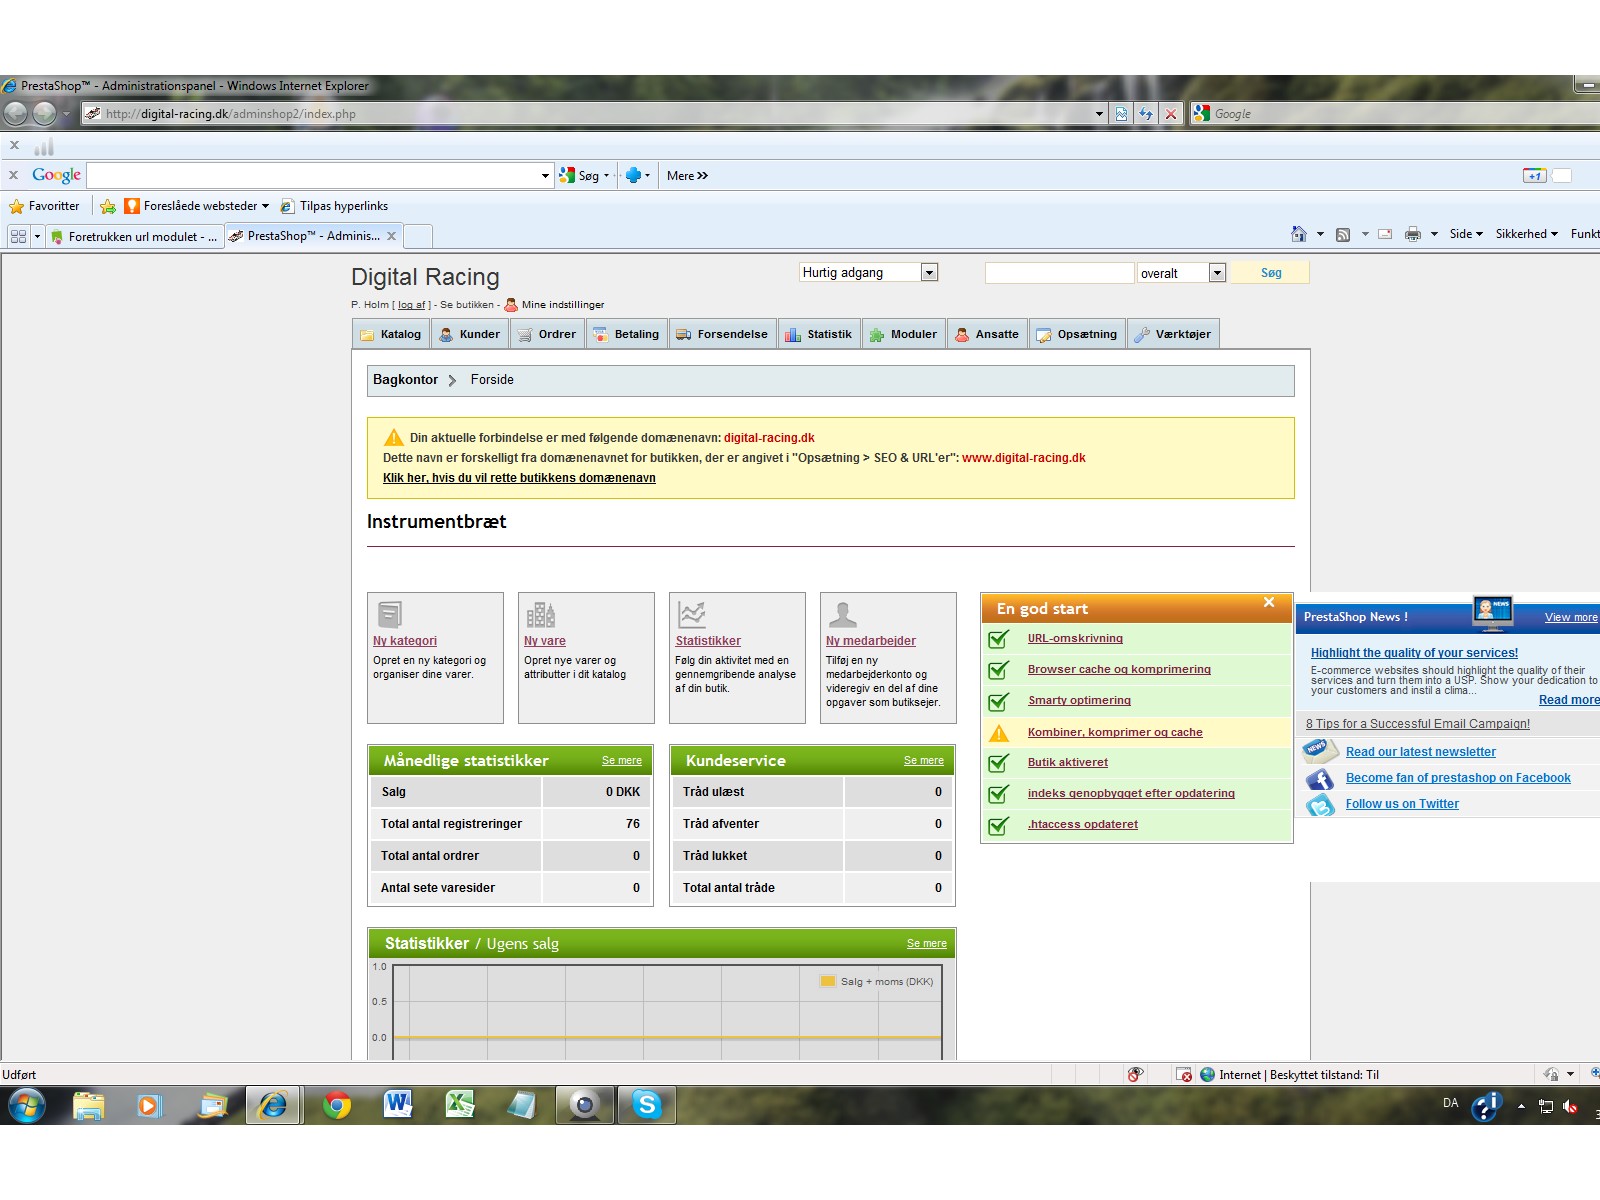Open the Statistikker chart icon
Viewport: 1600px width, 1200px height.
click(691, 614)
